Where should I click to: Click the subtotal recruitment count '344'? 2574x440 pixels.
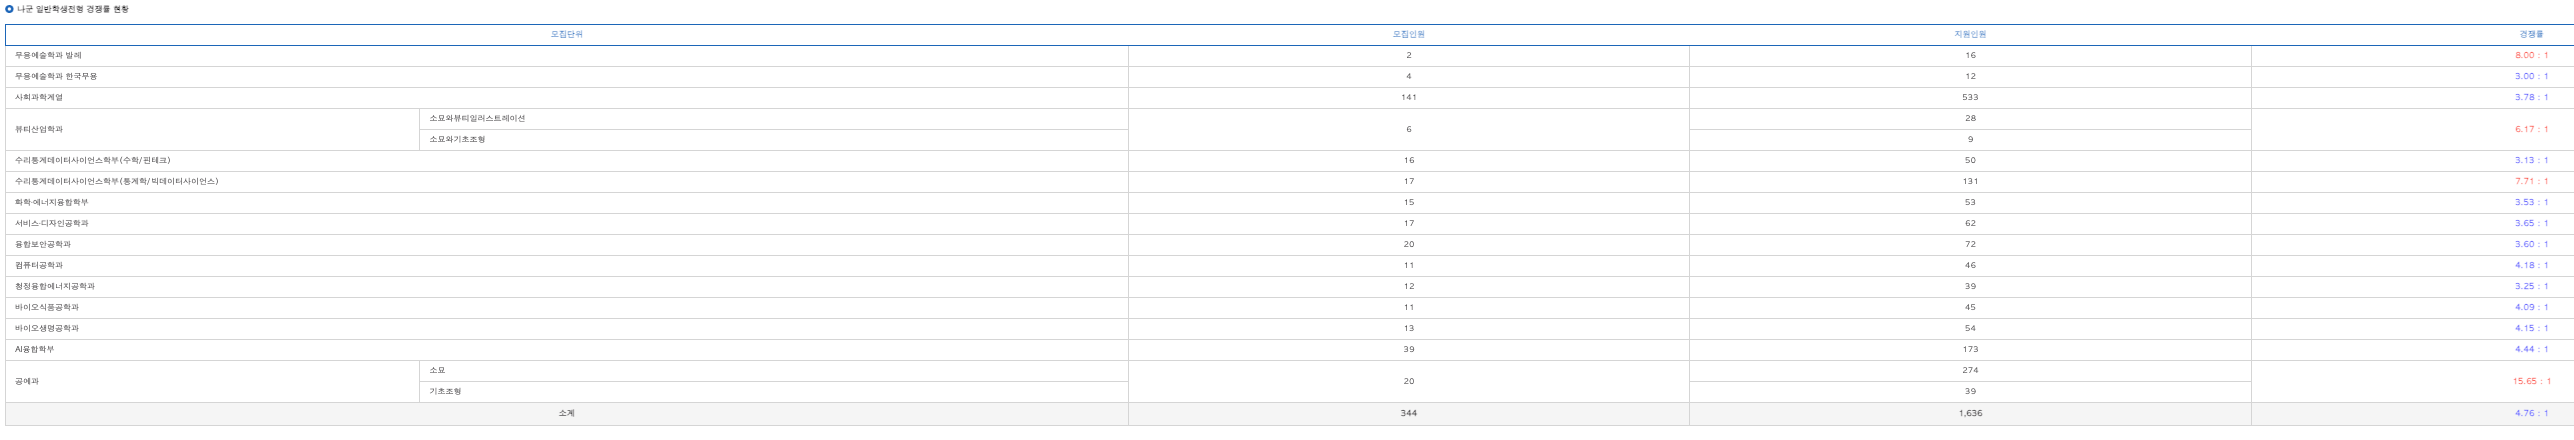click(1408, 413)
